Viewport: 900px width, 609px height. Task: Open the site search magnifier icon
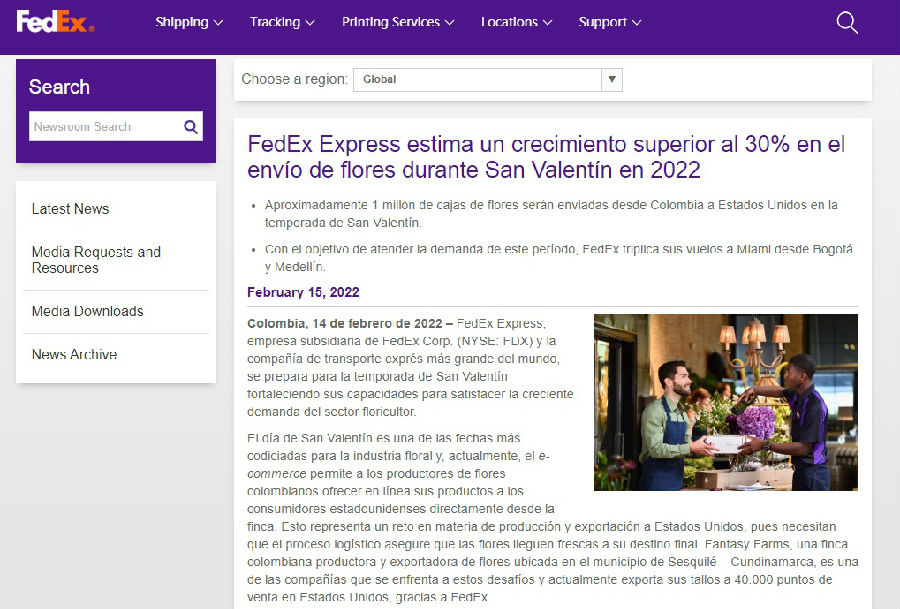(x=847, y=22)
